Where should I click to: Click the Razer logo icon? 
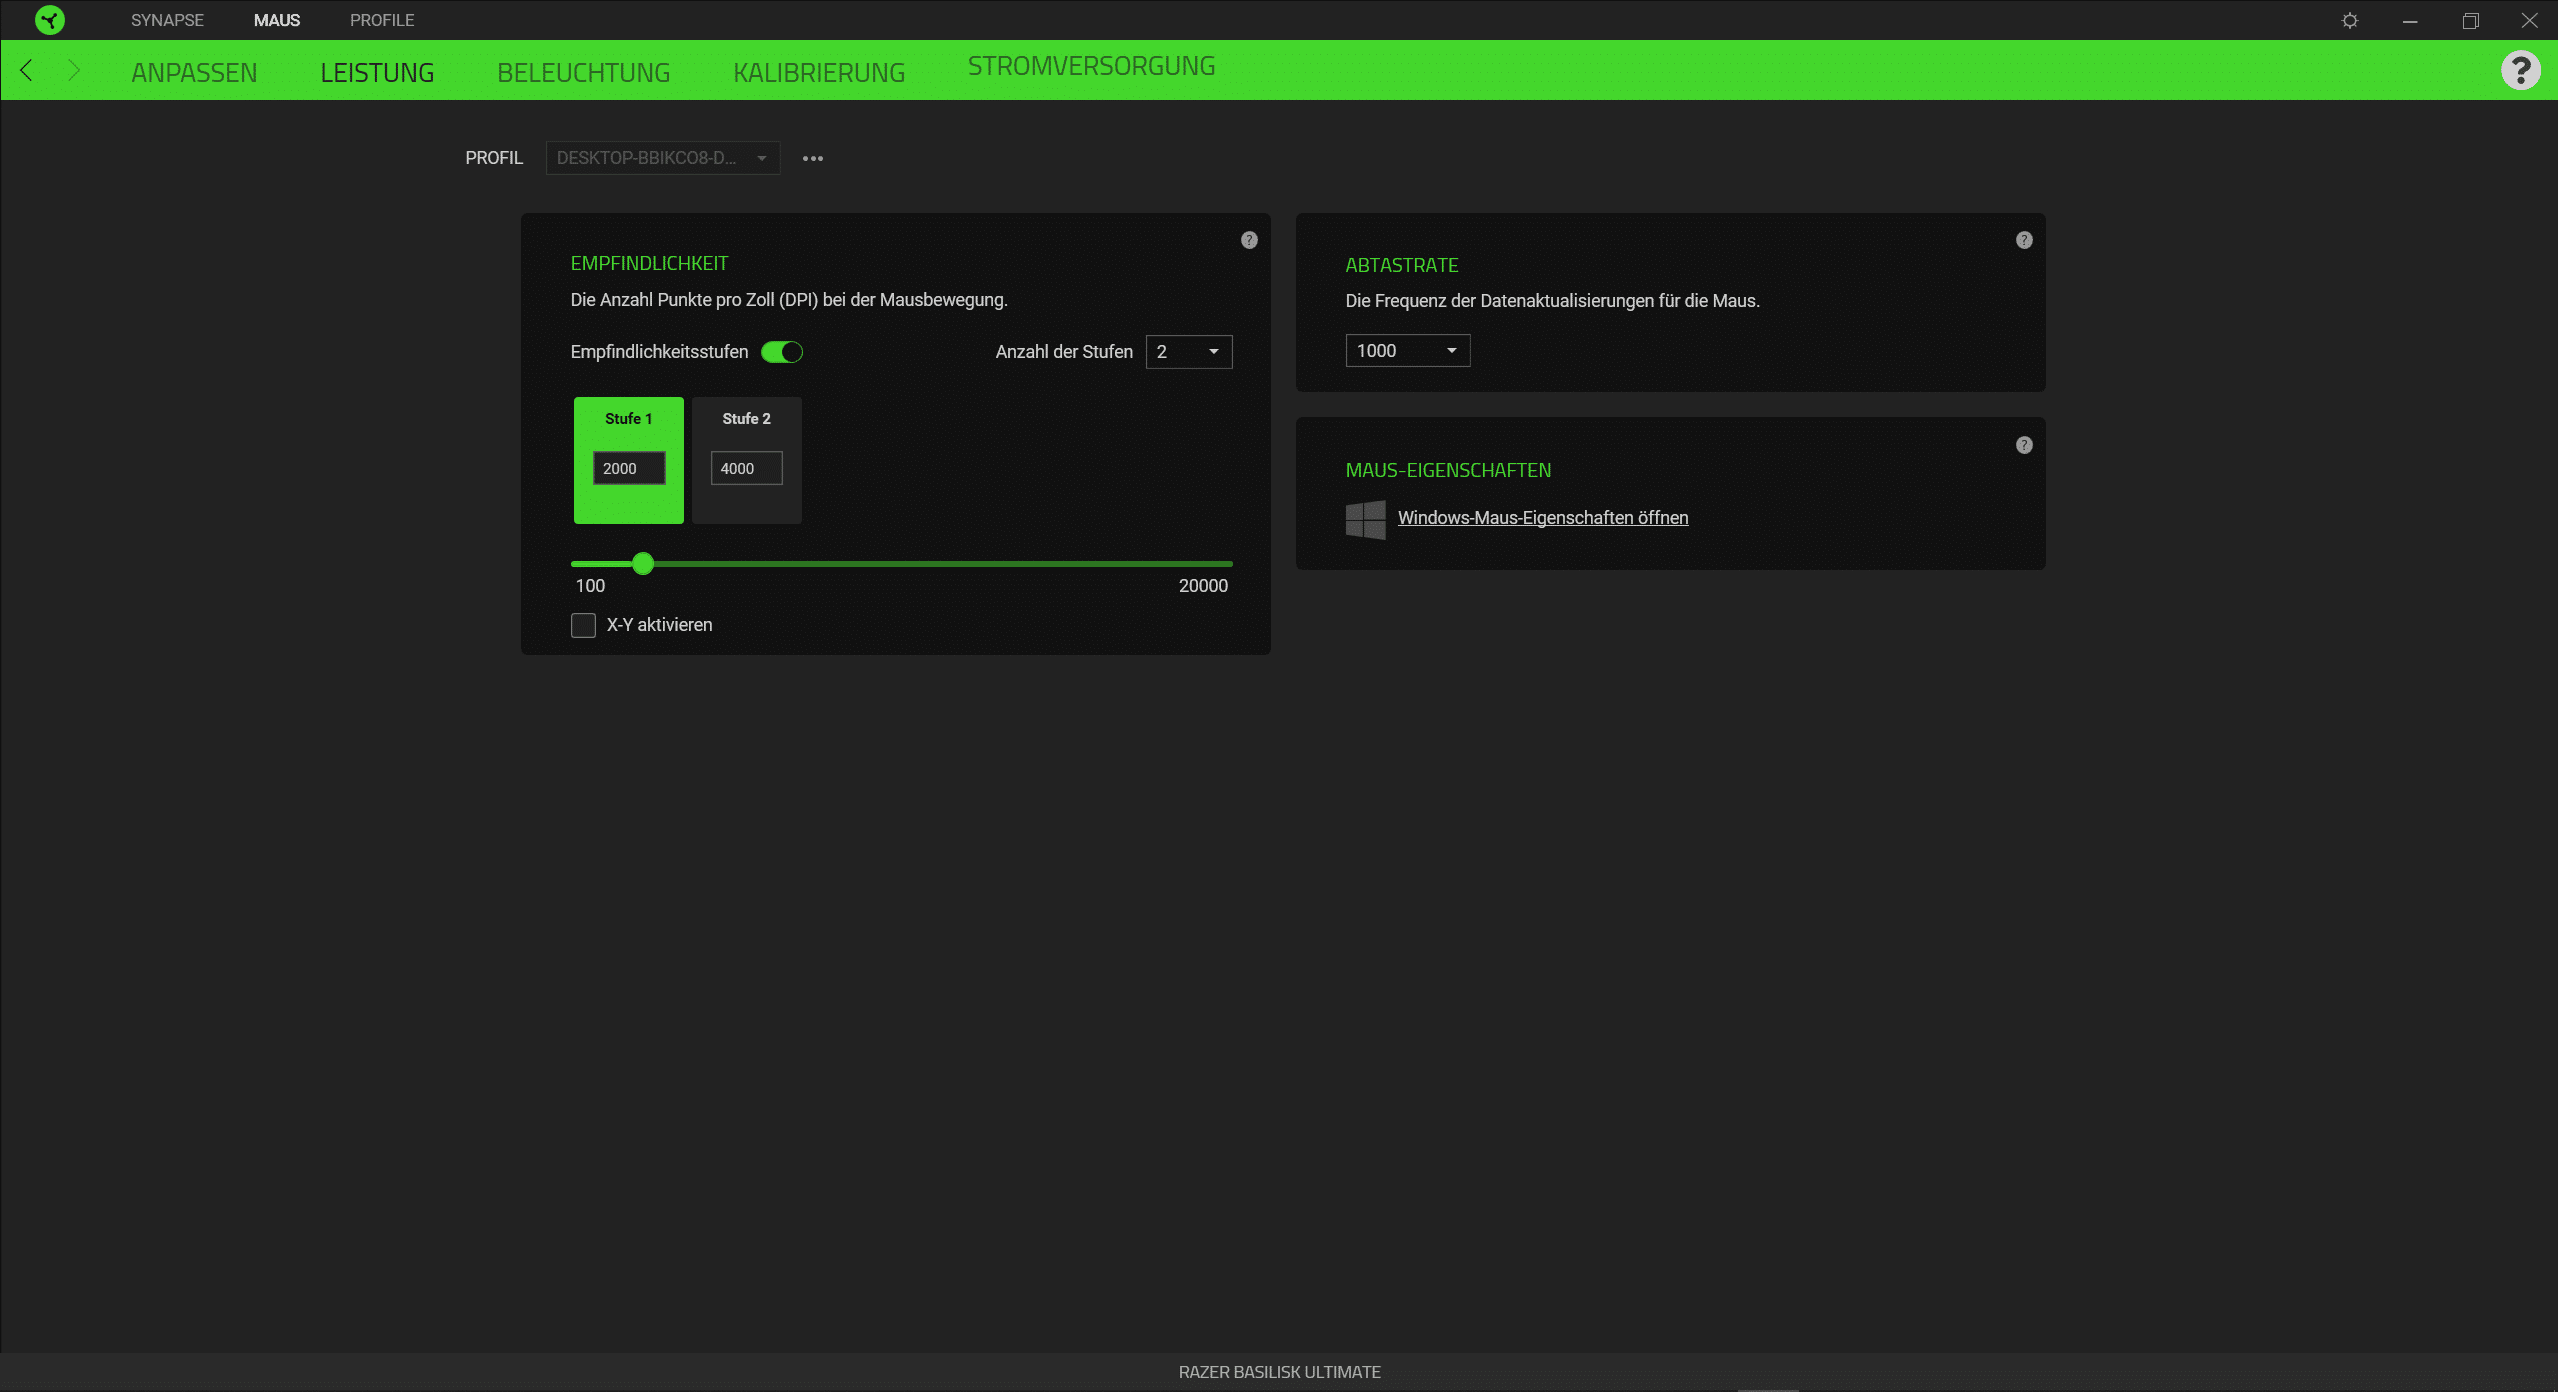pyautogui.click(x=49, y=20)
